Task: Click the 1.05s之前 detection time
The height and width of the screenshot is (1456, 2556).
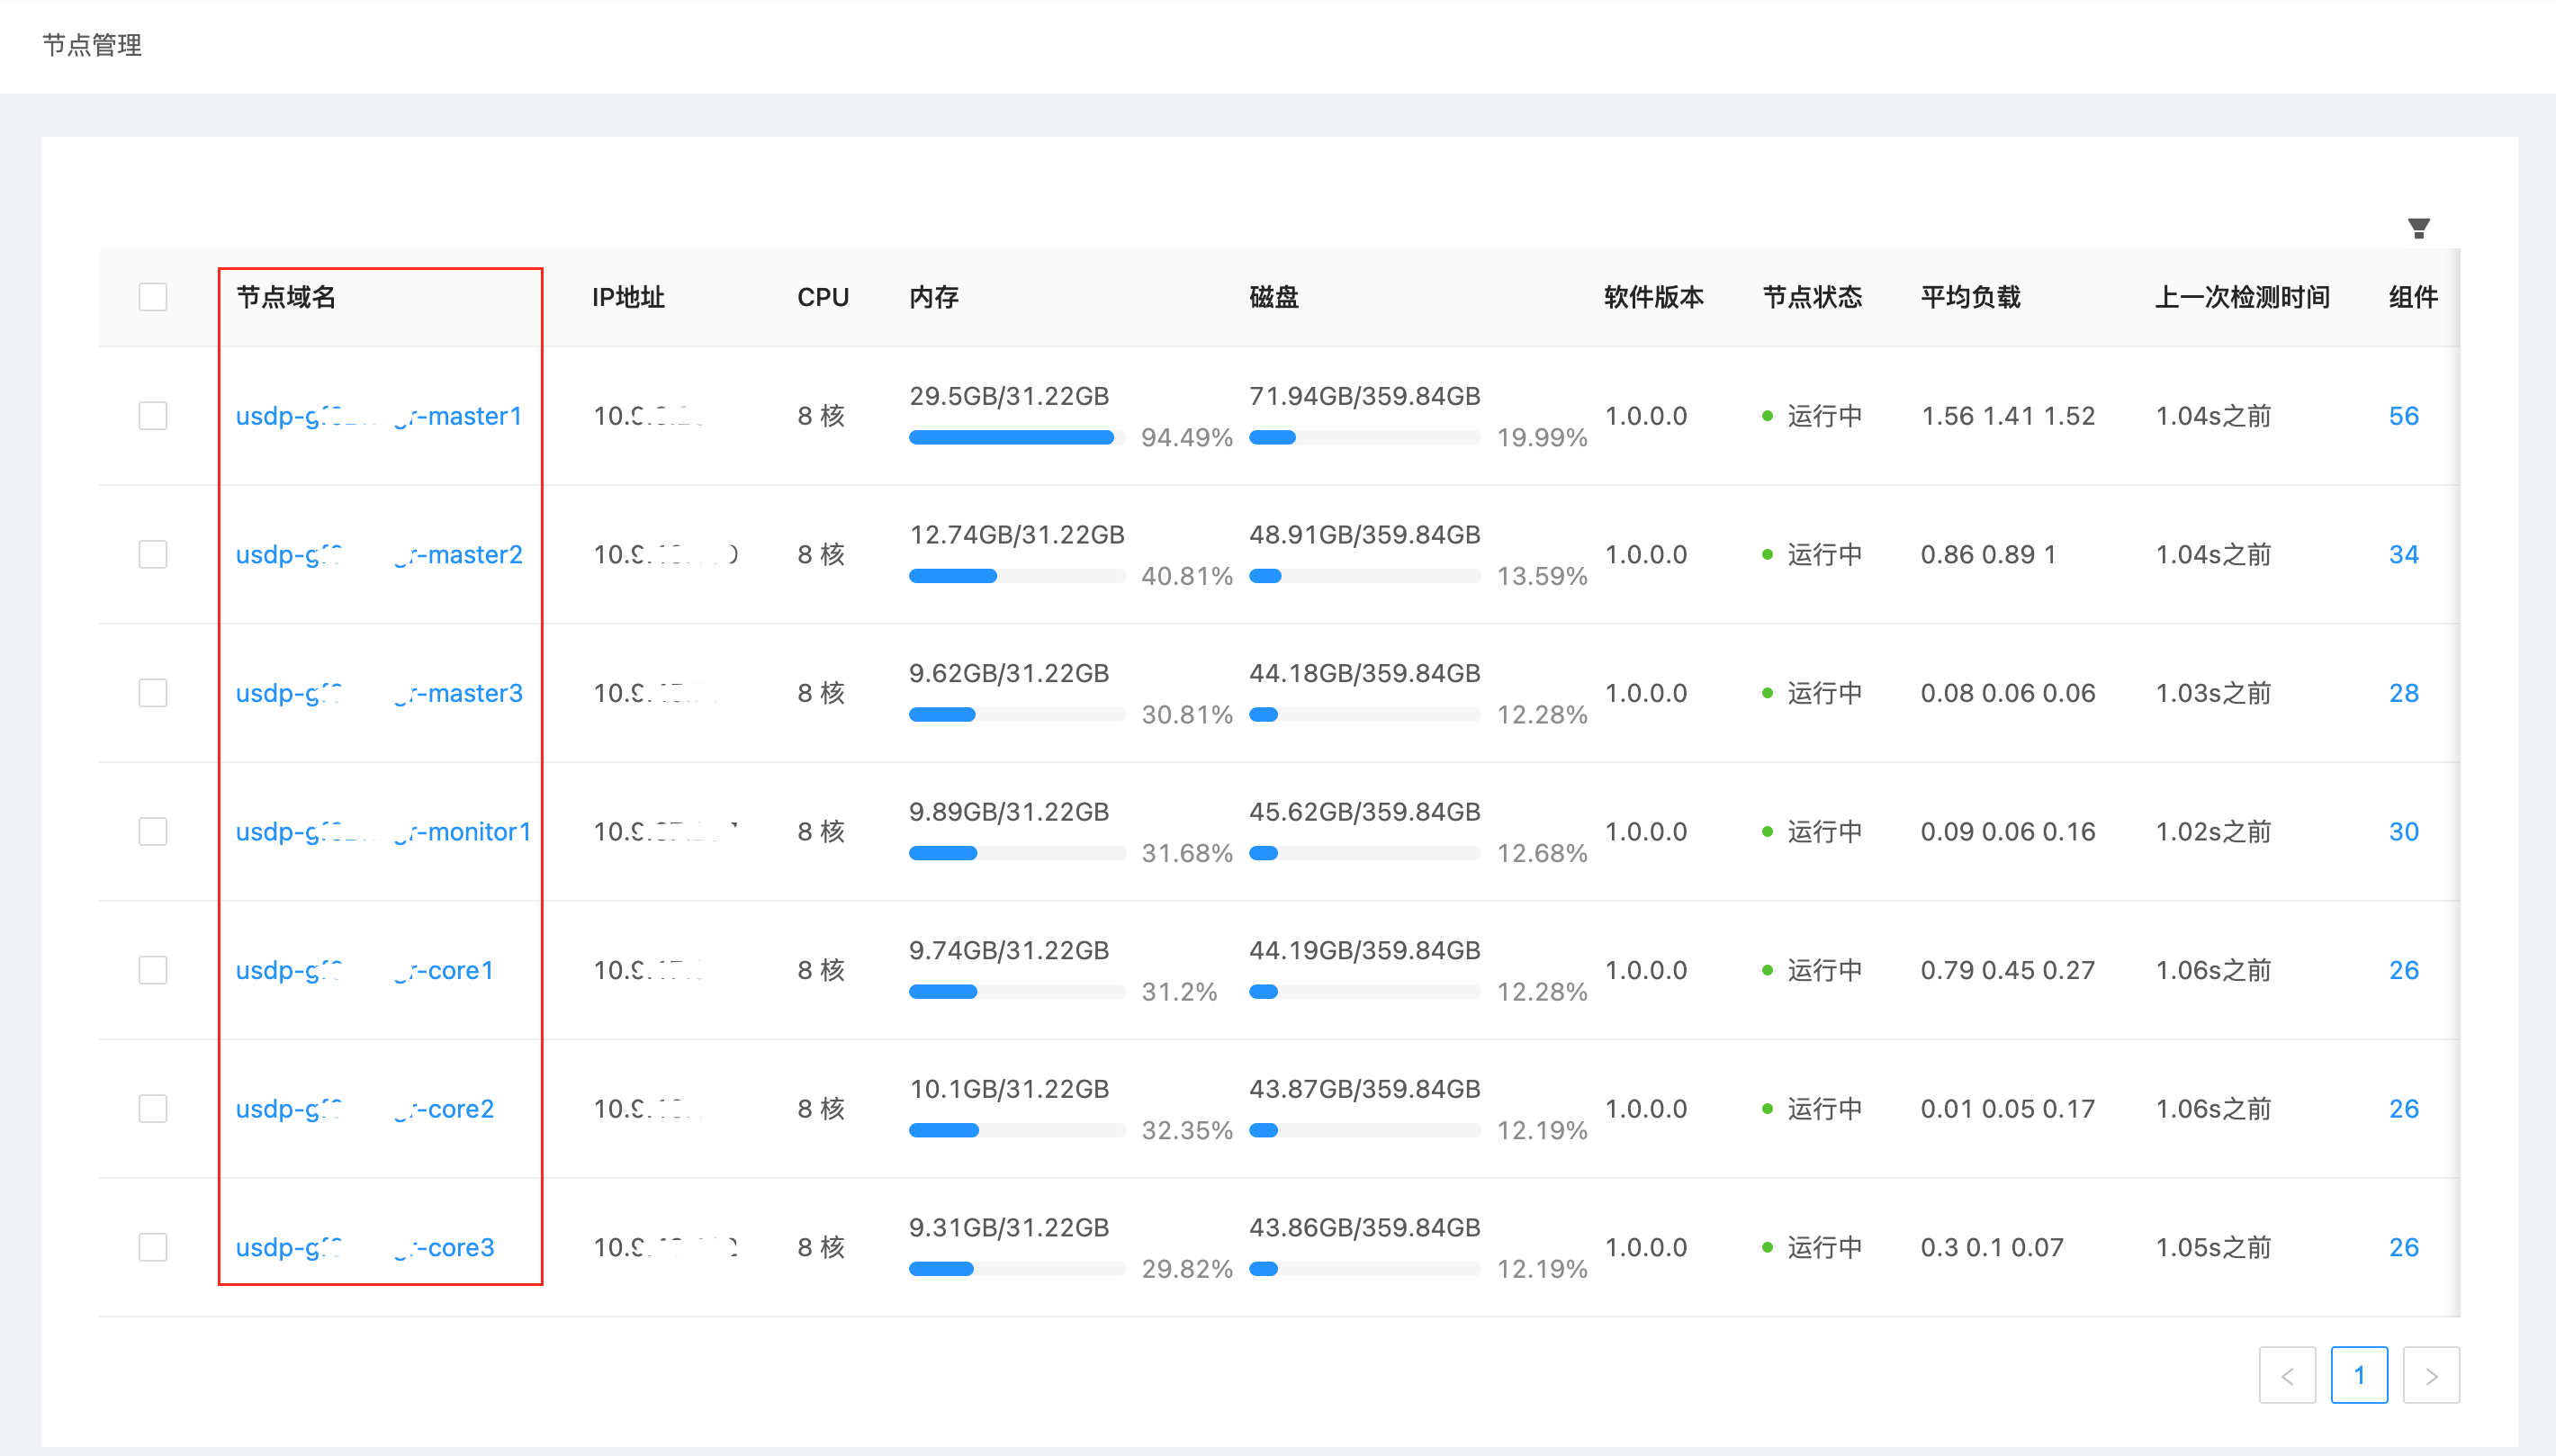Action: [2213, 1247]
